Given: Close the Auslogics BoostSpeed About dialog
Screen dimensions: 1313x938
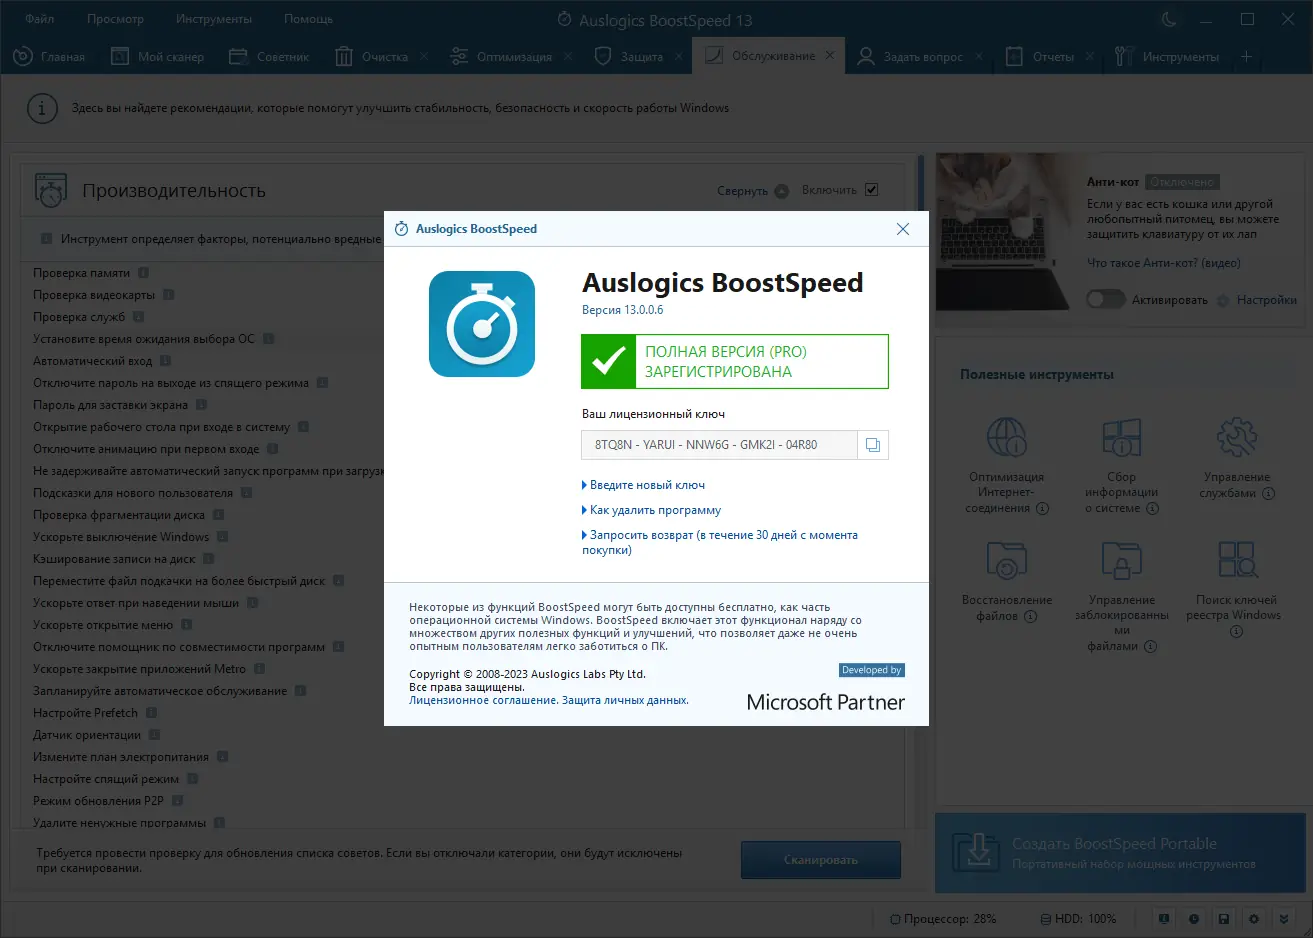Looking at the screenshot, I should coord(903,229).
